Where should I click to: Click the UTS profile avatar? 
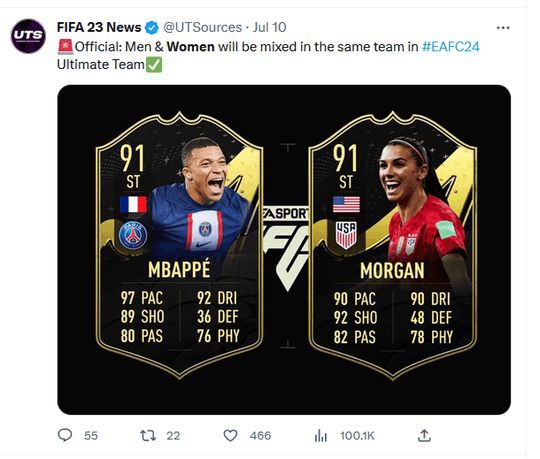pos(28,36)
